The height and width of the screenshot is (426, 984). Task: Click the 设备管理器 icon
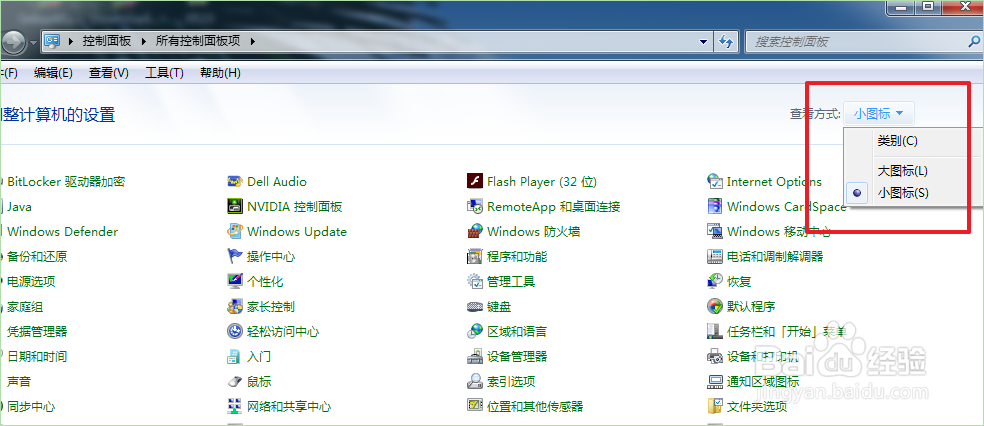474,356
